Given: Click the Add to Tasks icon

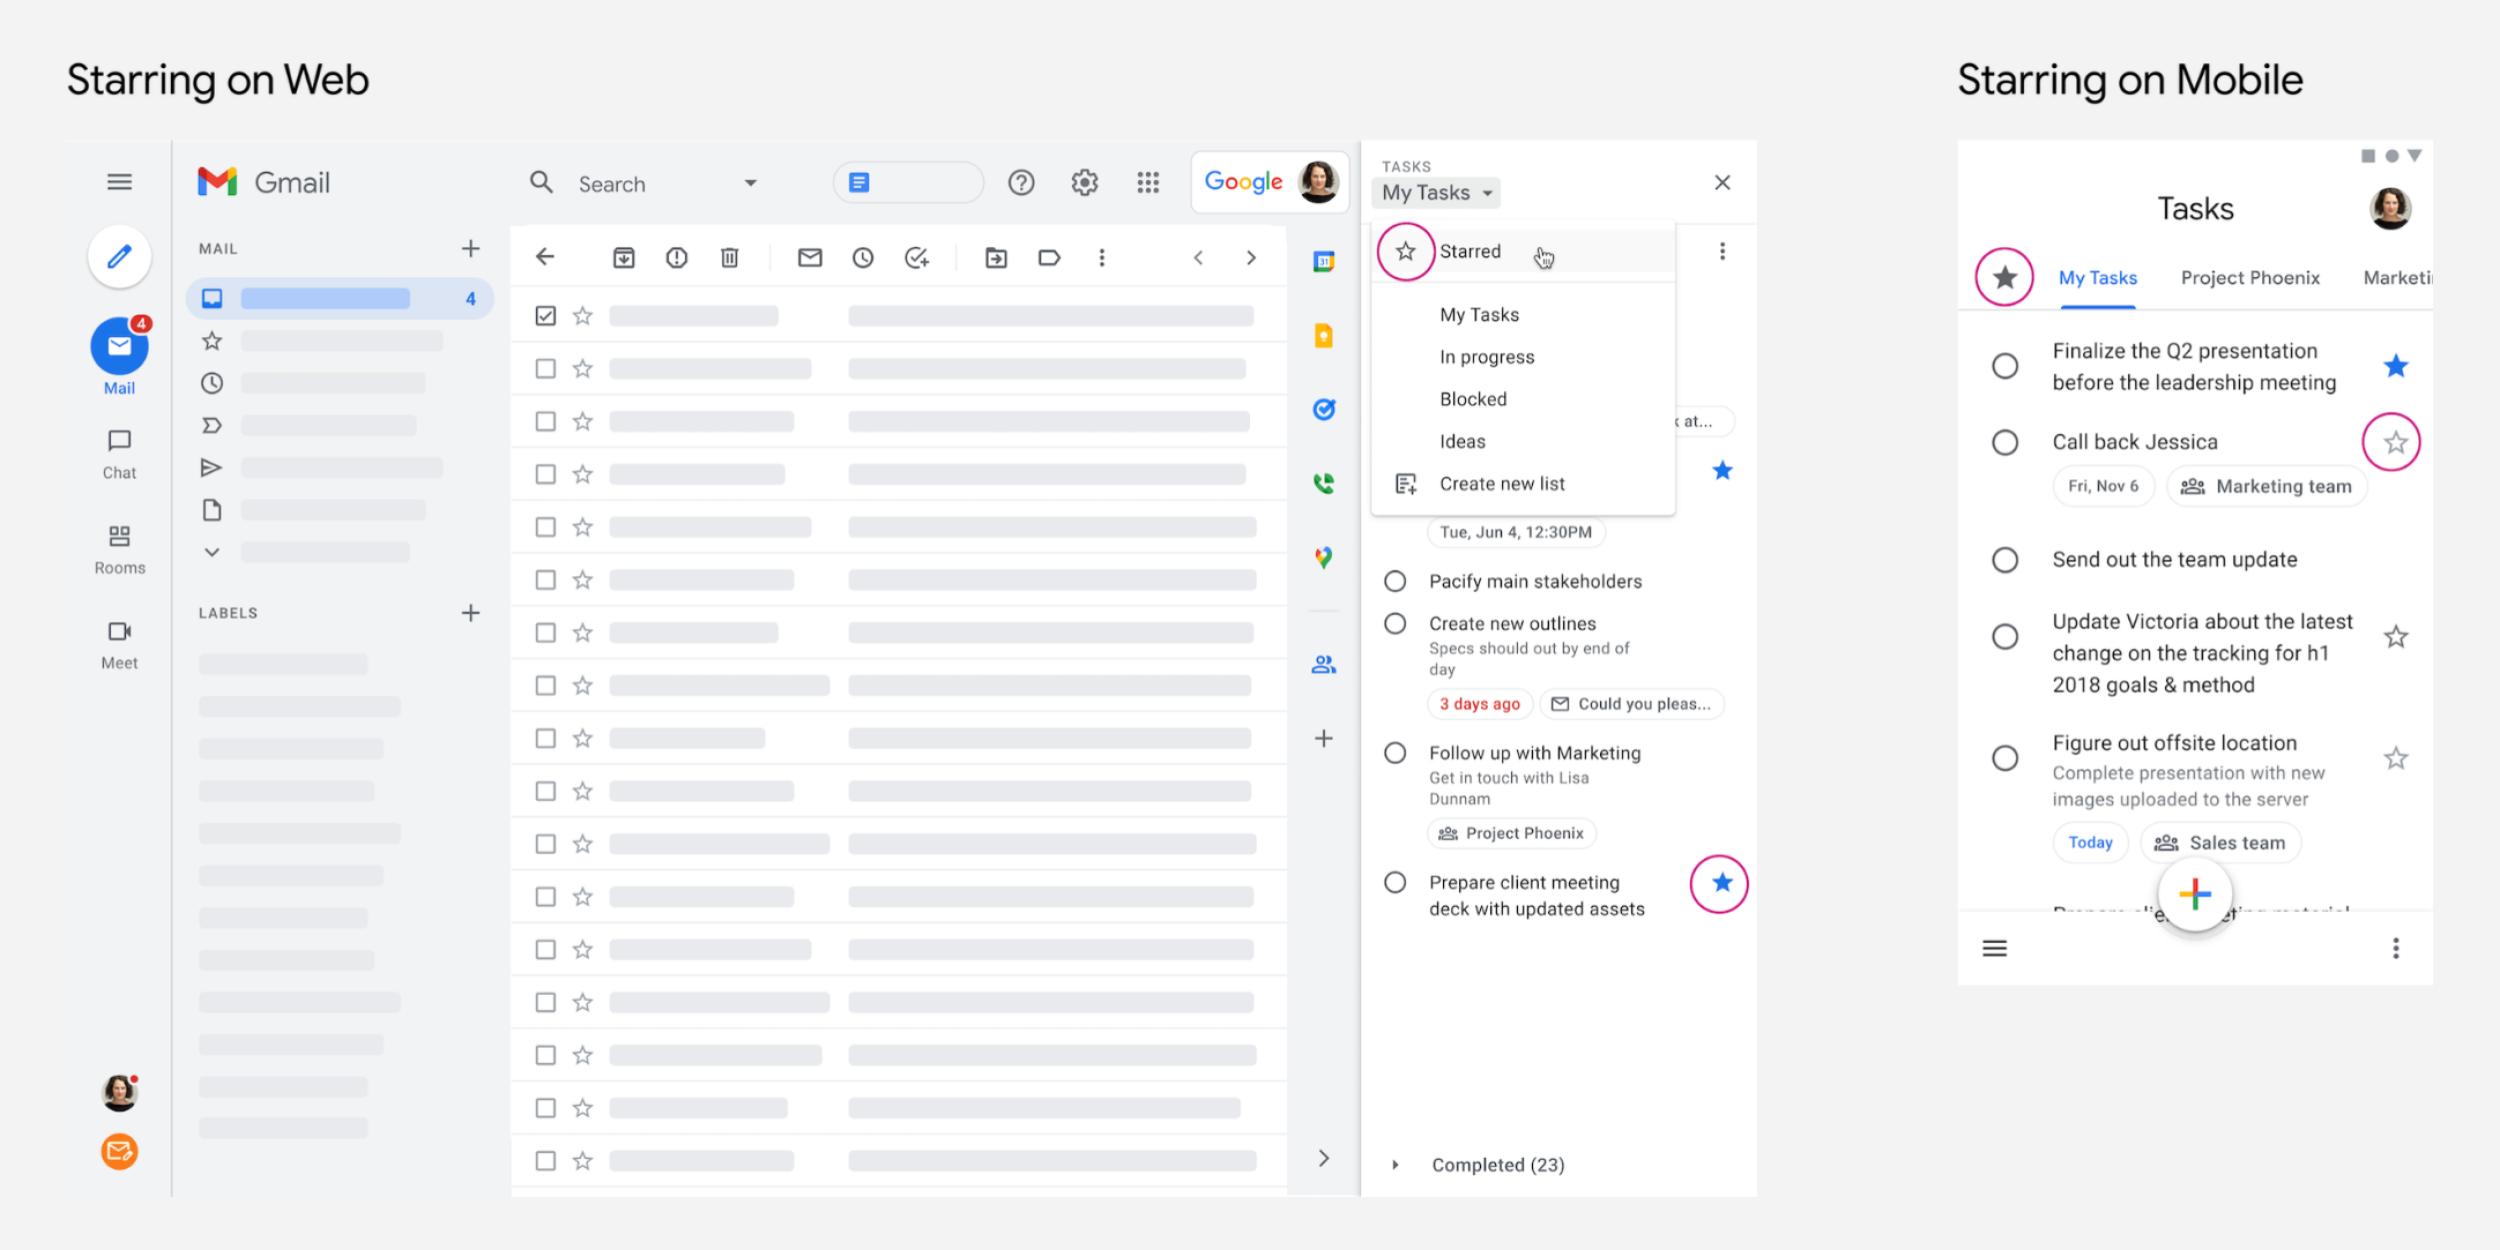Looking at the screenshot, I should click(916, 258).
